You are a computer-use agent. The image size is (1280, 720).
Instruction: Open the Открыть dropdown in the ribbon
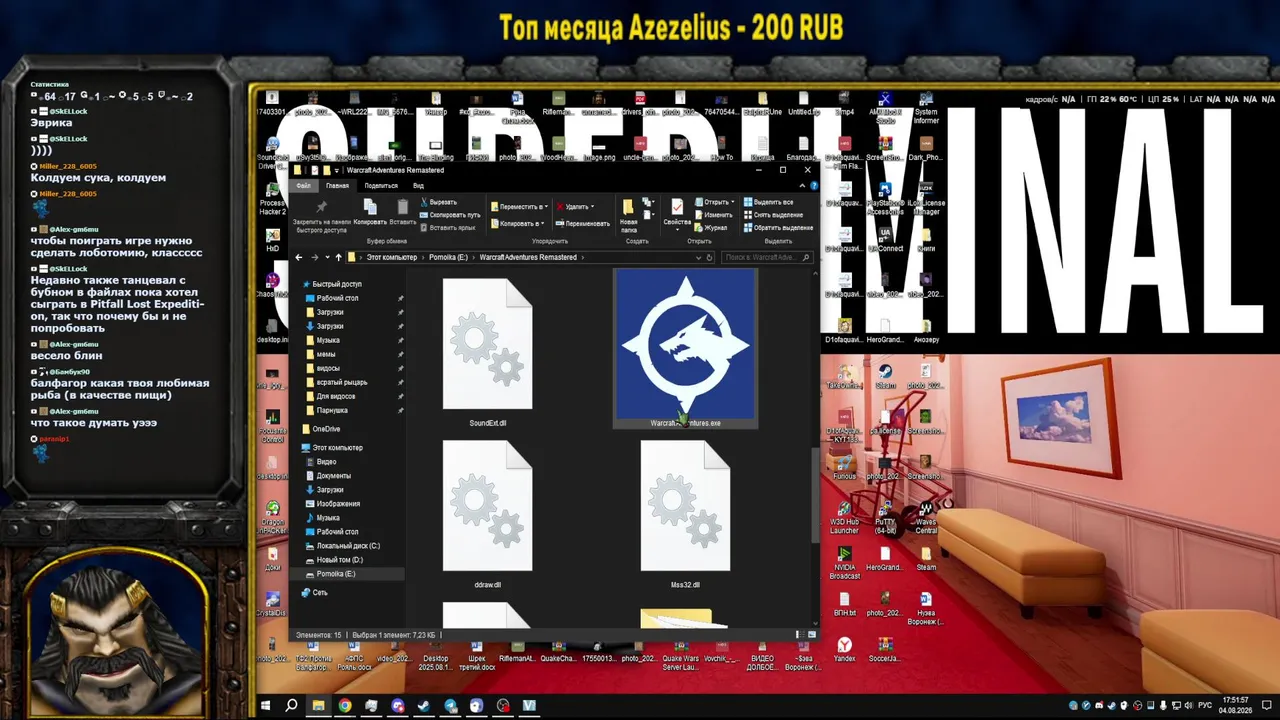[x=715, y=202]
